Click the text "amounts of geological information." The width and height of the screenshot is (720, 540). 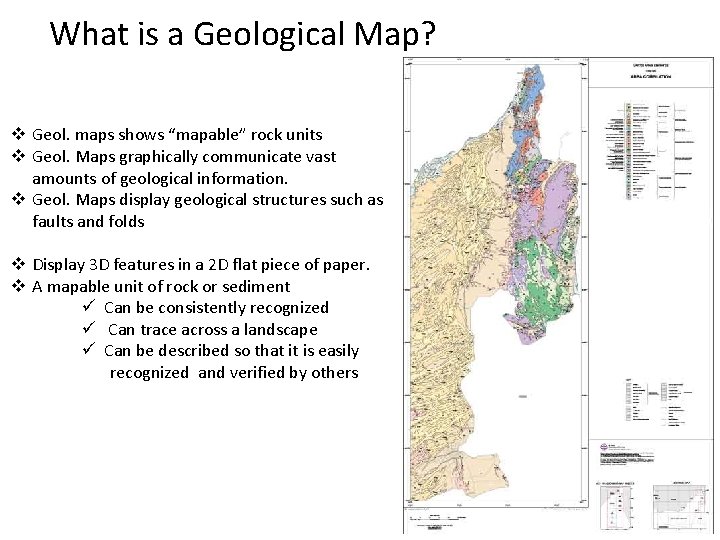(160, 178)
